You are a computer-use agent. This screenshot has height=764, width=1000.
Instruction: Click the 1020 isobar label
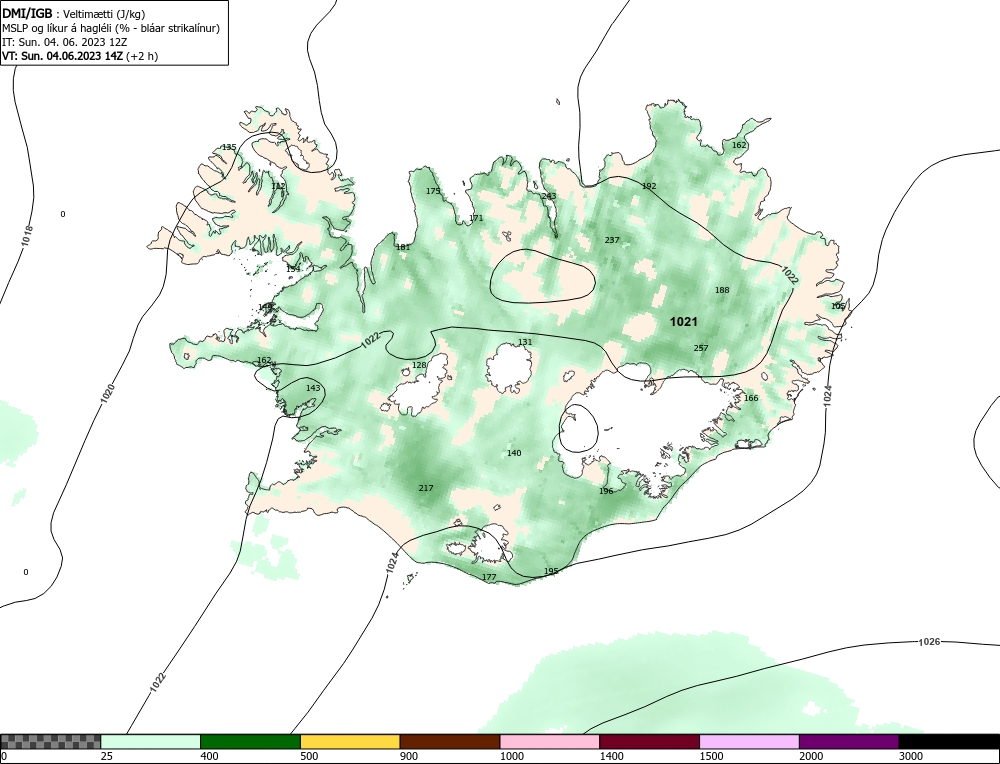(107, 393)
